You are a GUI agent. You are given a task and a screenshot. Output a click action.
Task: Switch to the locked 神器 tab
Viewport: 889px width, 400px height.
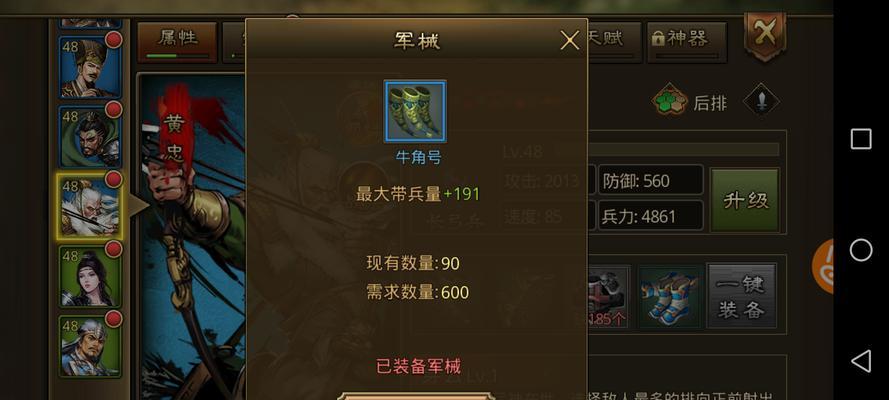click(x=687, y=41)
